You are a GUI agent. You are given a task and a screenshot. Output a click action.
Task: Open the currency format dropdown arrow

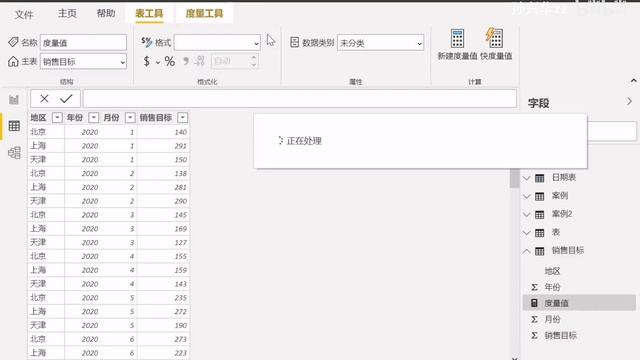pos(158,62)
